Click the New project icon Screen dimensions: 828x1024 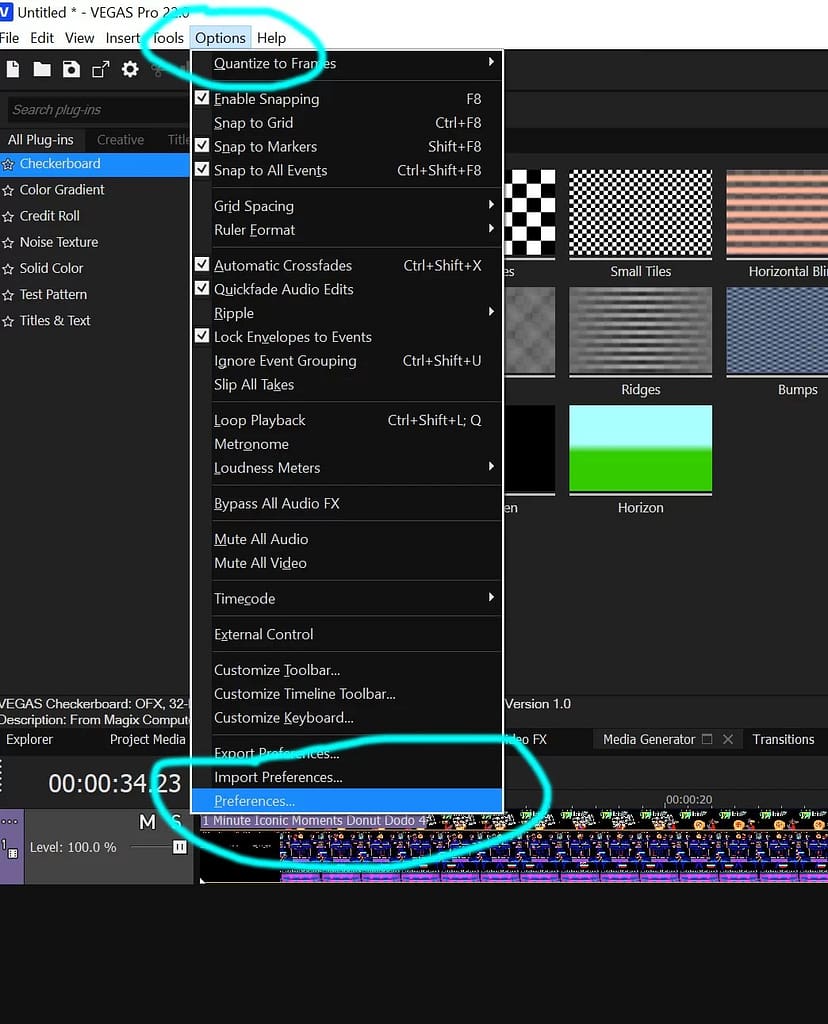[x=12, y=69]
